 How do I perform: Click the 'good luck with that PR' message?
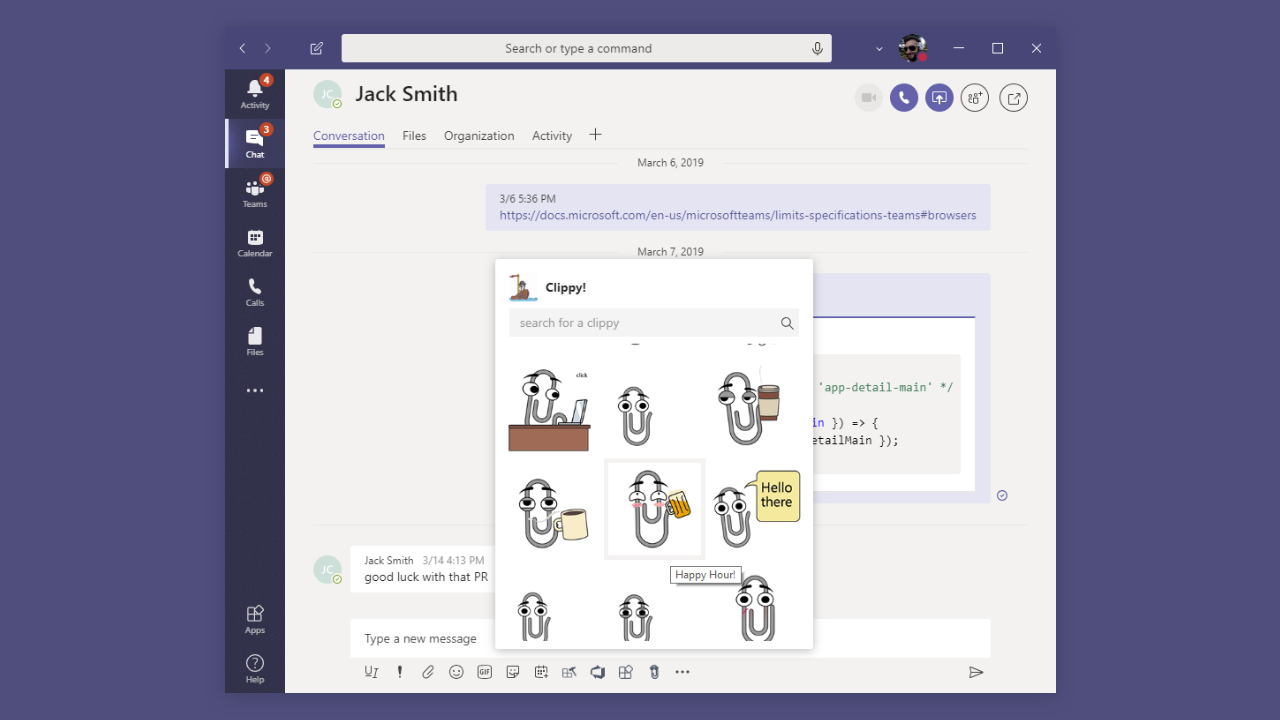[x=426, y=577]
